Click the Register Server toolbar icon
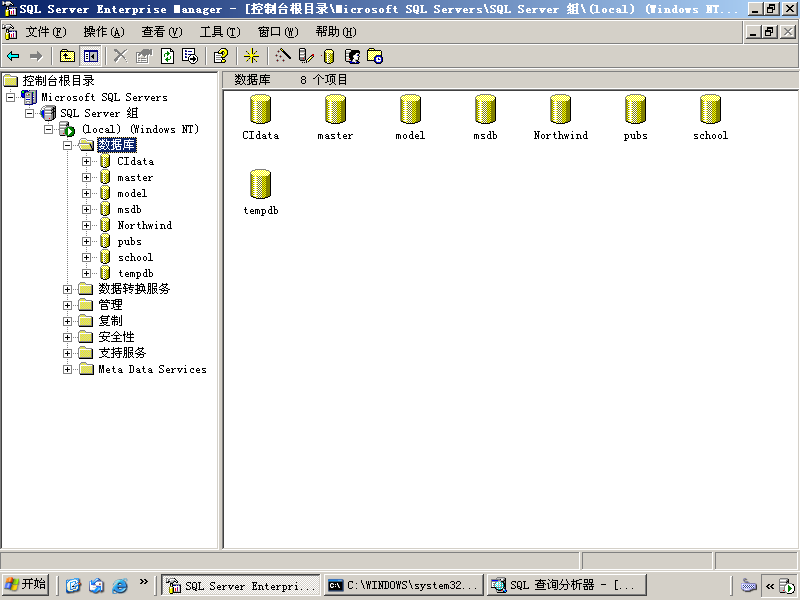The height and width of the screenshot is (600, 800). 306,56
